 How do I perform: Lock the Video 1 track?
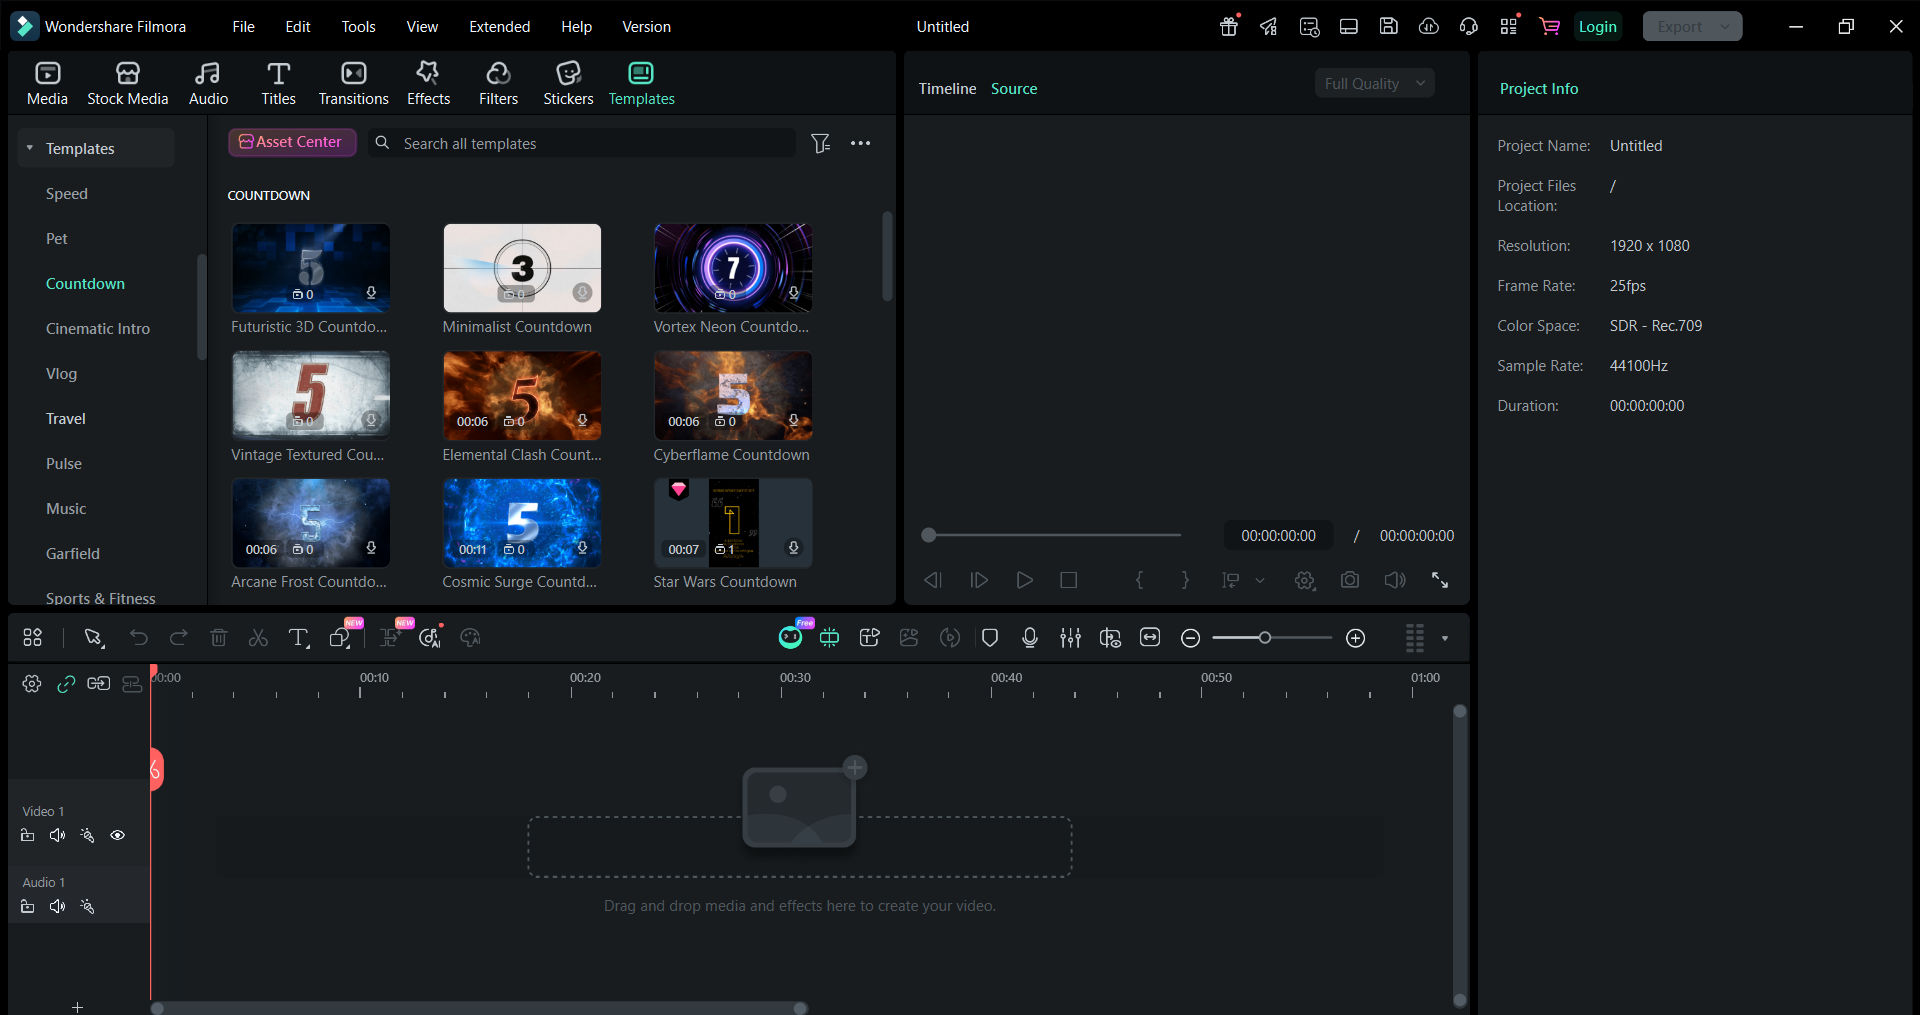[x=27, y=836]
